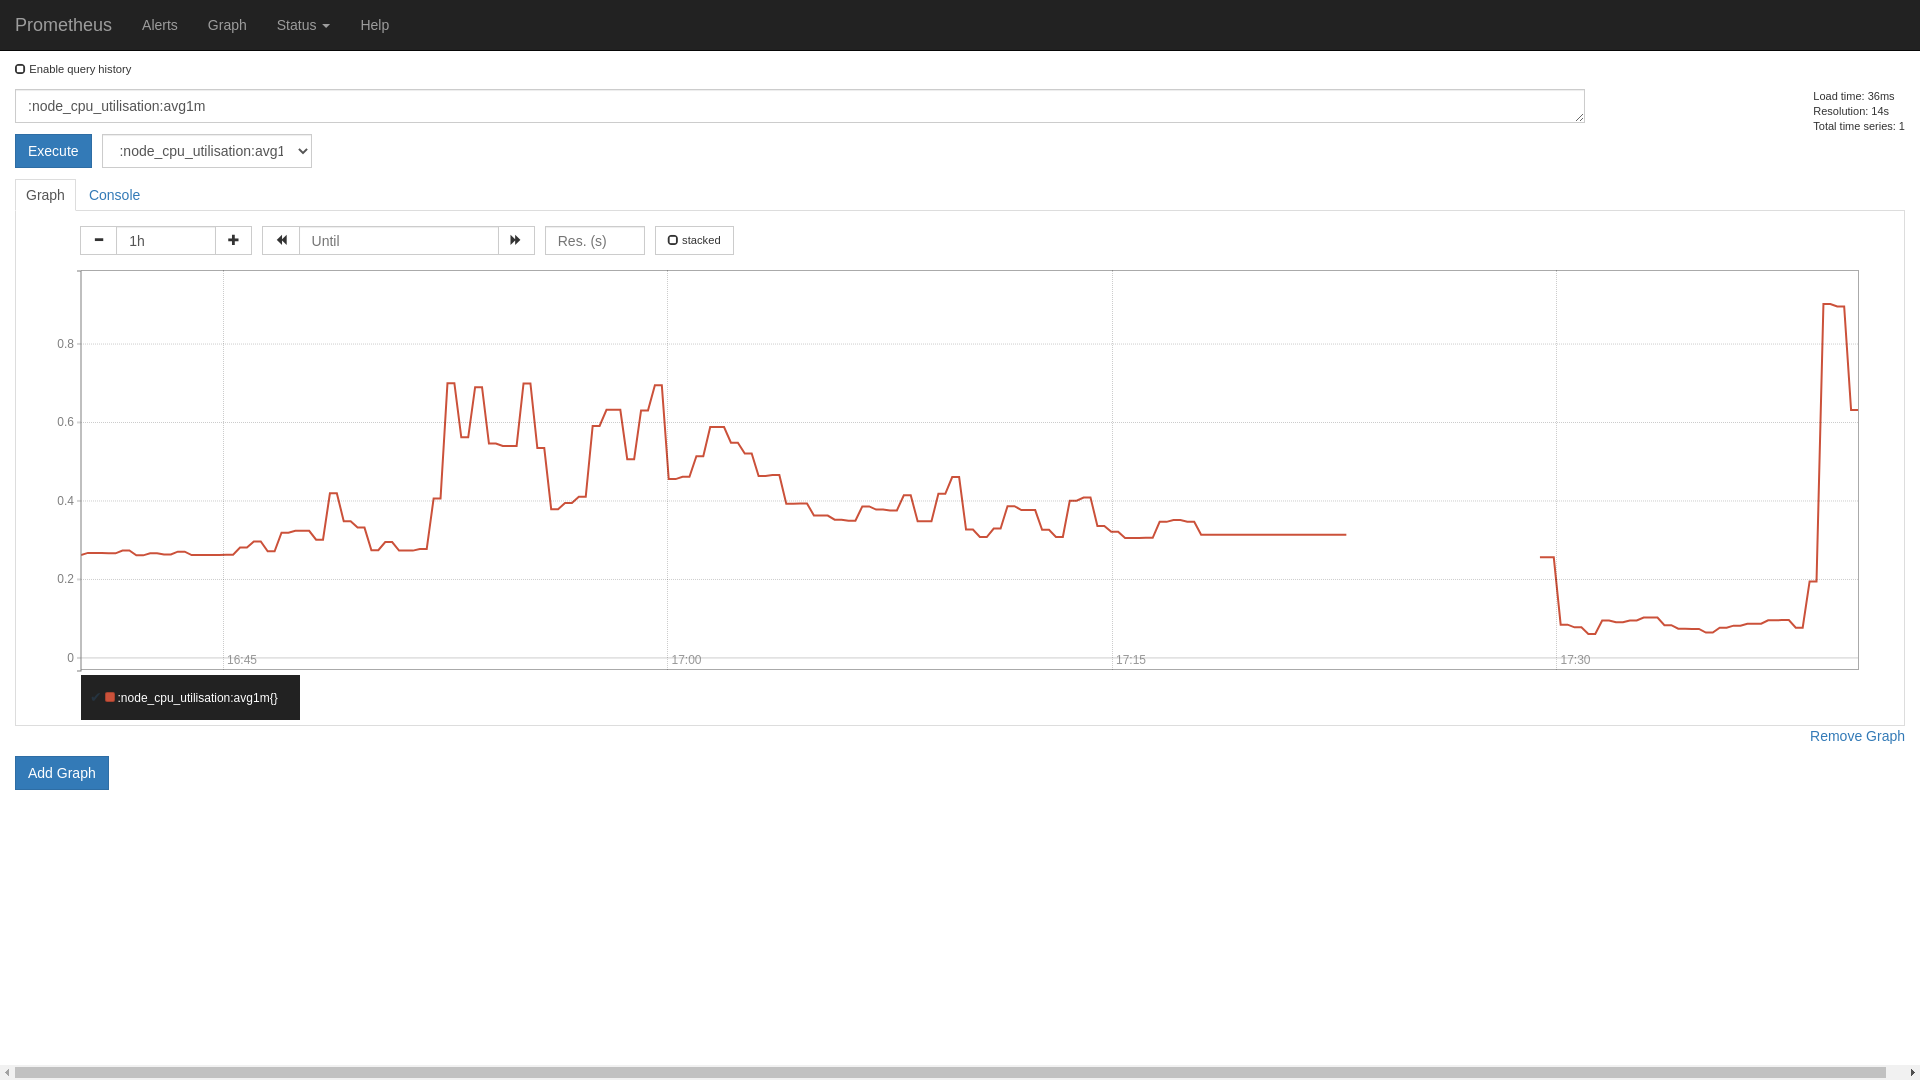Click the Prometheus brand logo
Viewport: 1920px width, 1080px height.
click(x=63, y=25)
